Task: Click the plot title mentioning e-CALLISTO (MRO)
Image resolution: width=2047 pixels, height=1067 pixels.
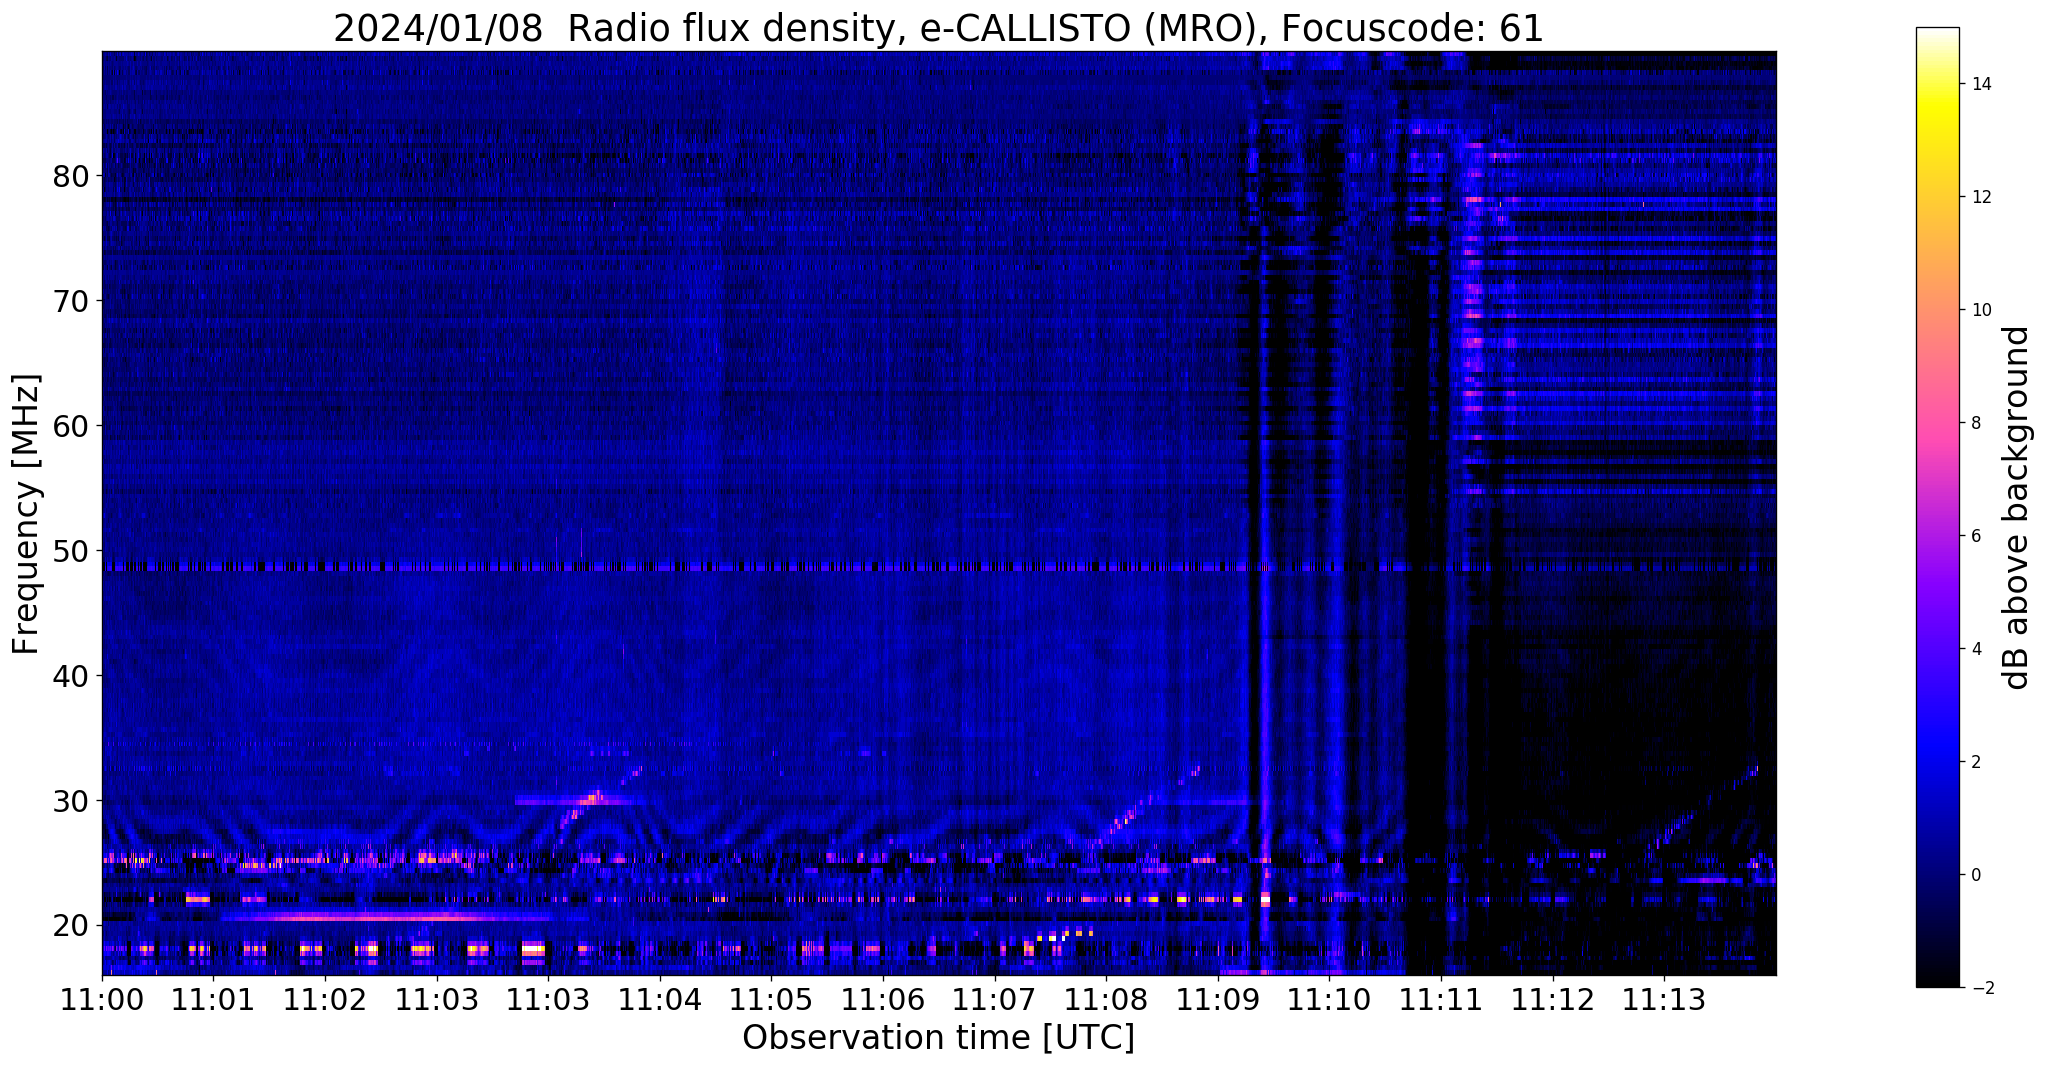Action: click(938, 29)
